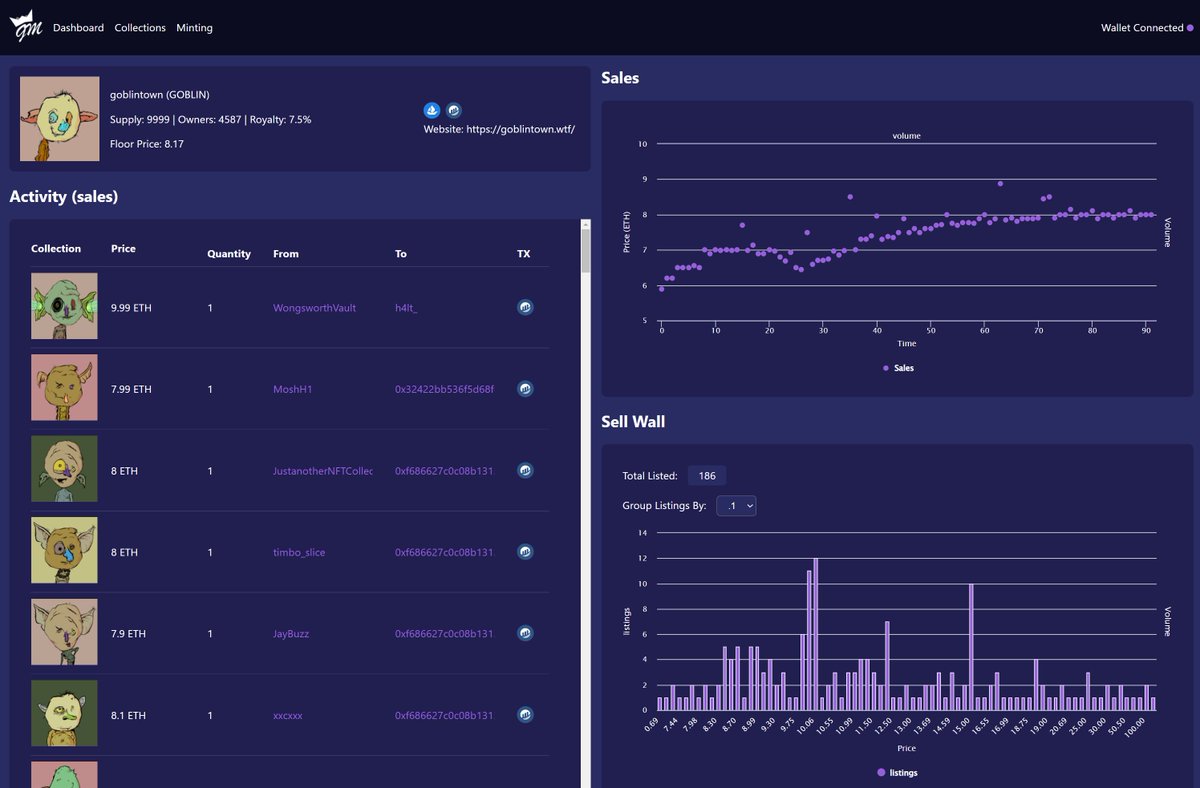Image resolution: width=1200 pixels, height=788 pixels.
Task: Open the Minting menu
Action: pyautogui.click(x=194, y=28)
